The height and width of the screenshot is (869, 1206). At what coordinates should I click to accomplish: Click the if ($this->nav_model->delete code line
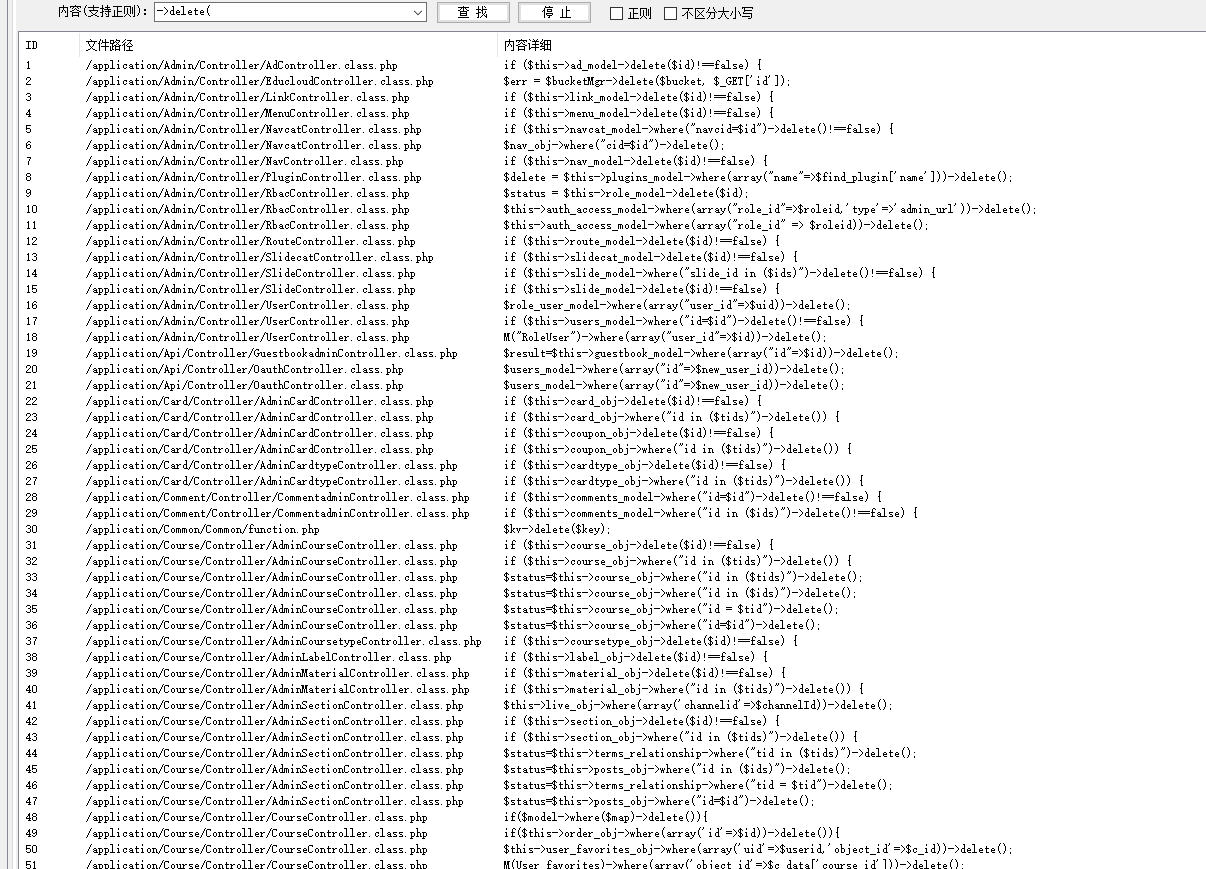point(635,161)
